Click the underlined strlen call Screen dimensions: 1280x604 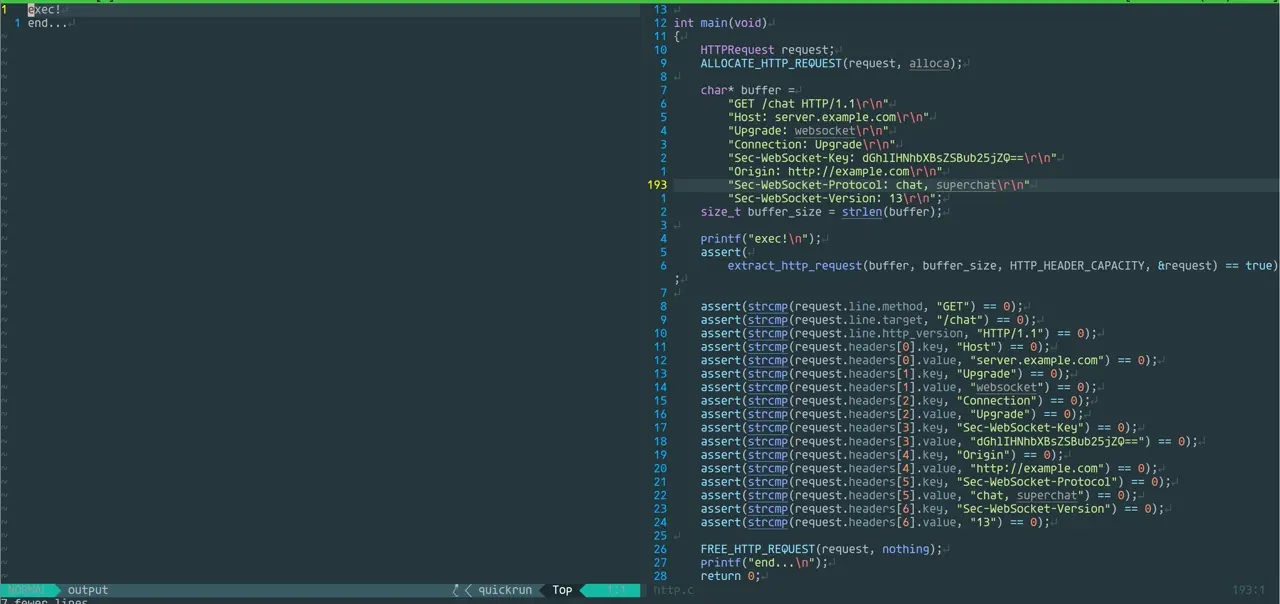point(861,212)
